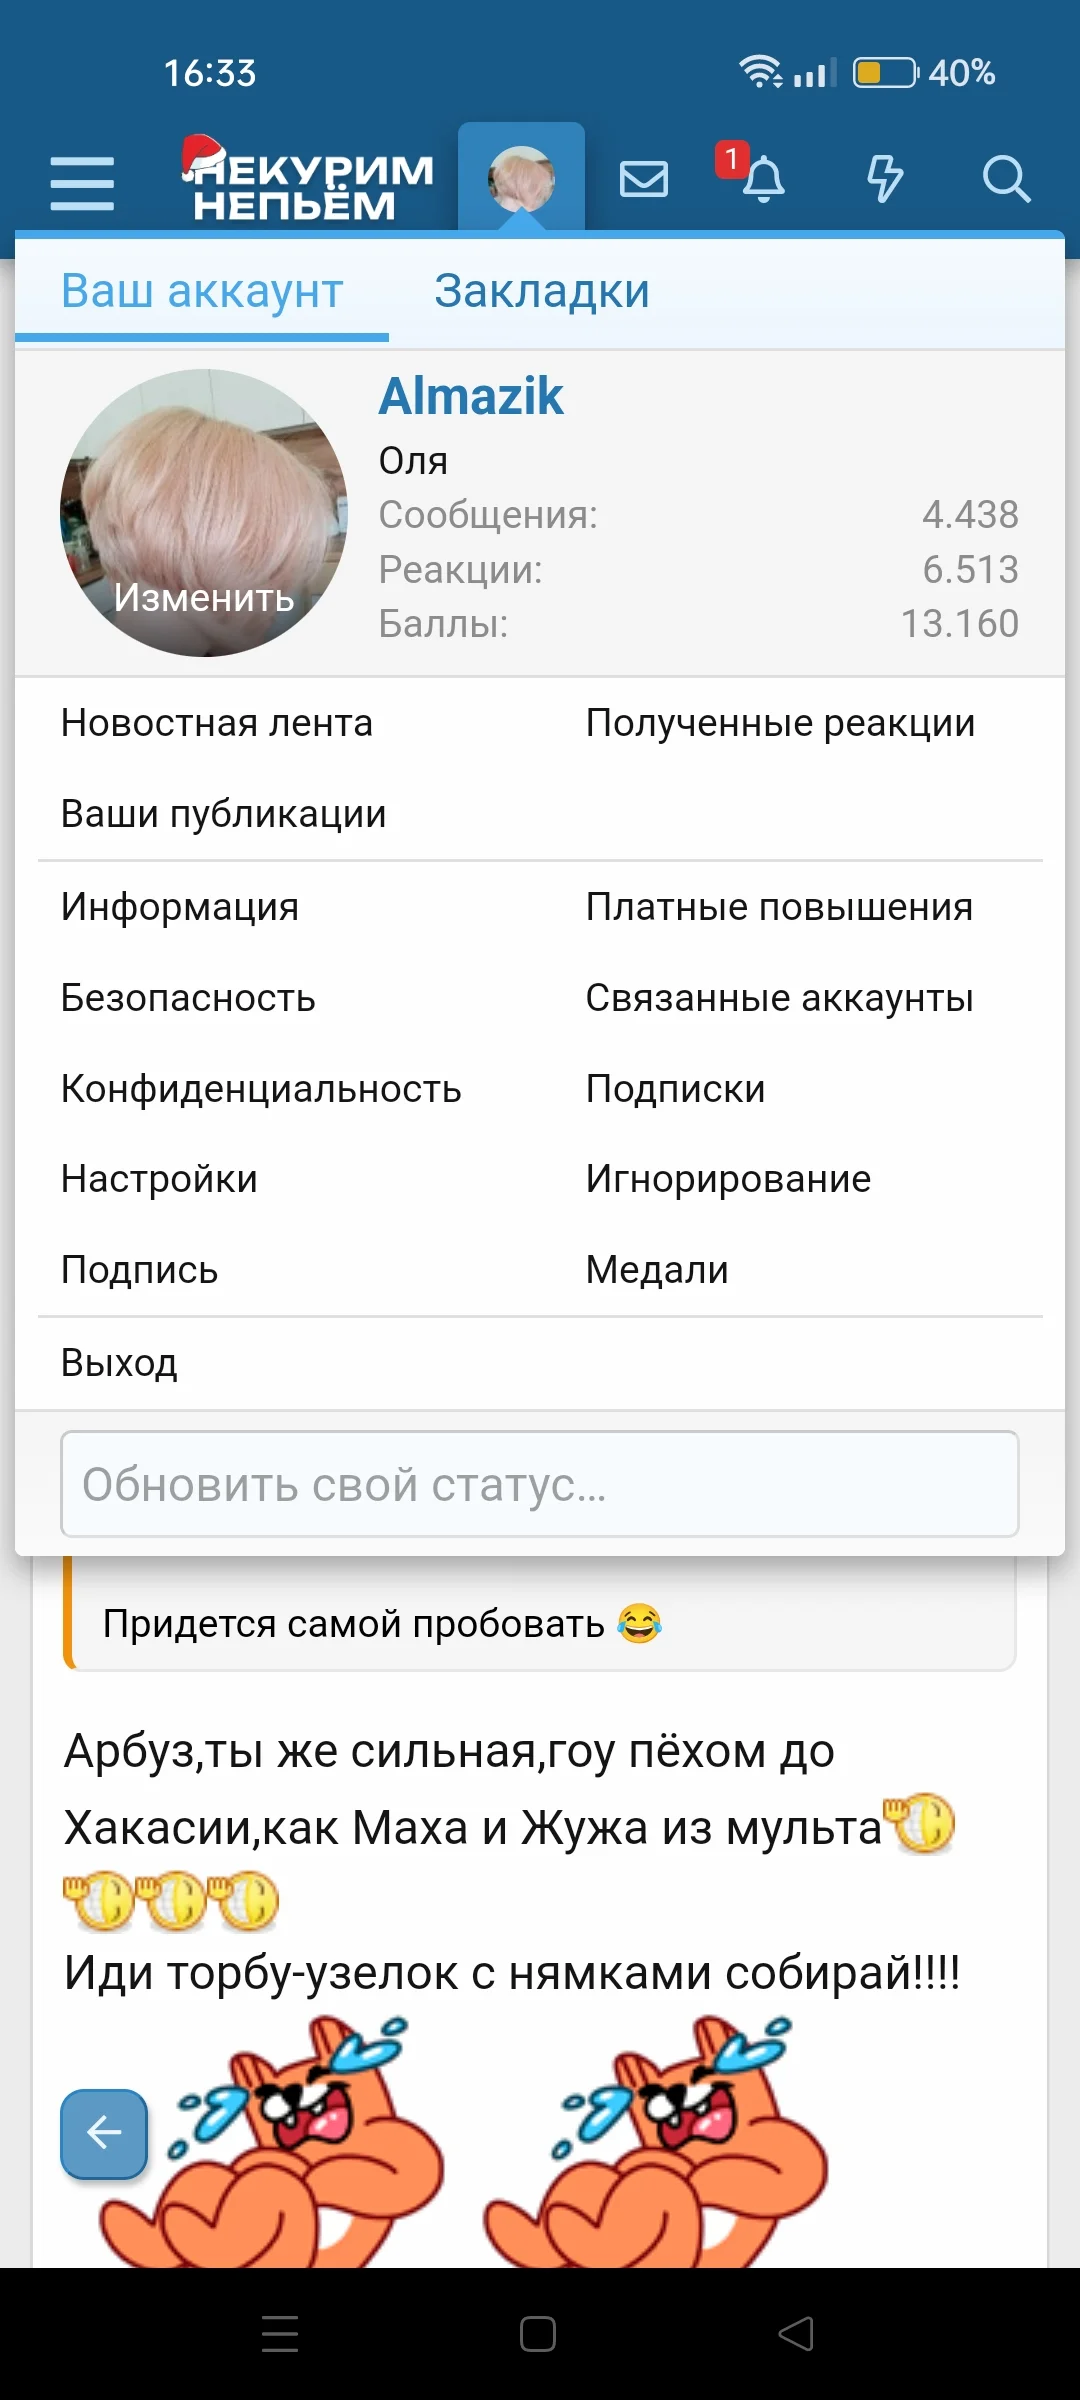Open the hamburger navigation menu
This screenshot has width=1080, height=2400.
click(x=84, y=178)
